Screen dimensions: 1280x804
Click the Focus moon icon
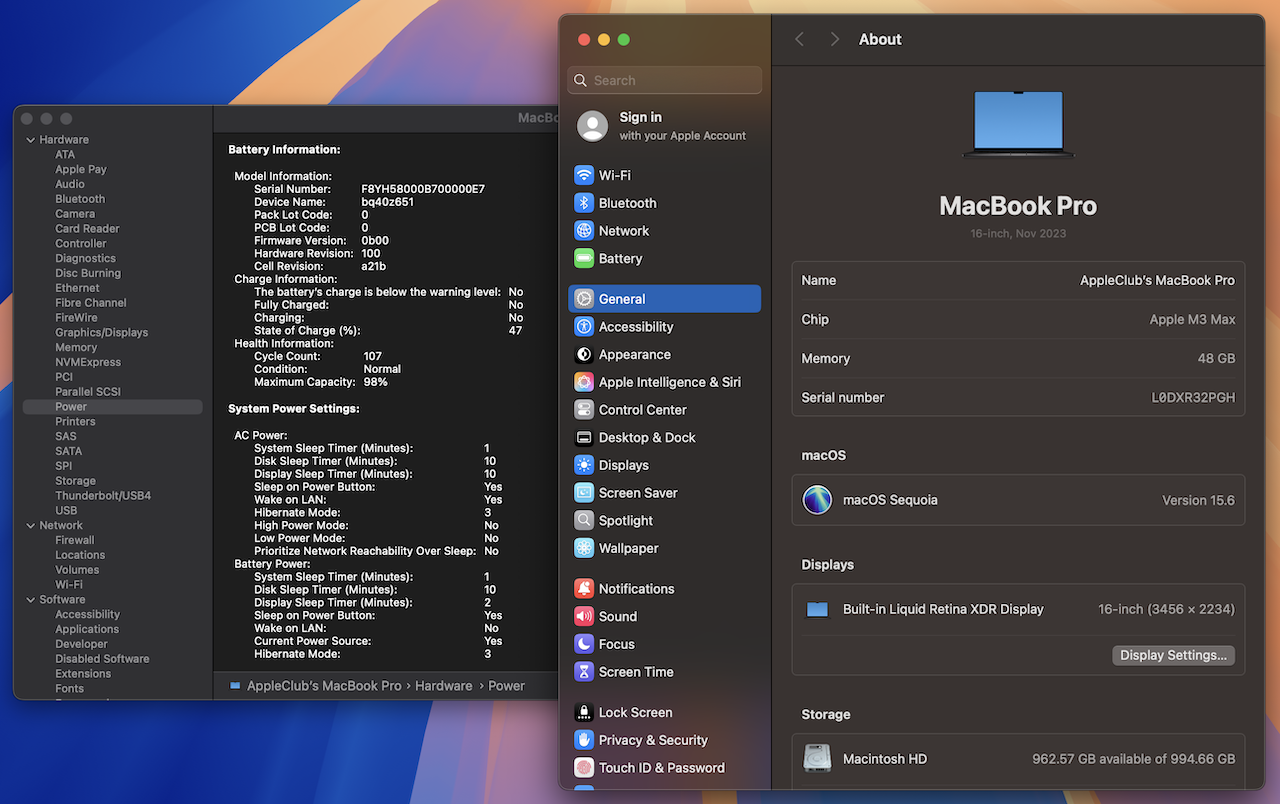click(x=584, y=644)
